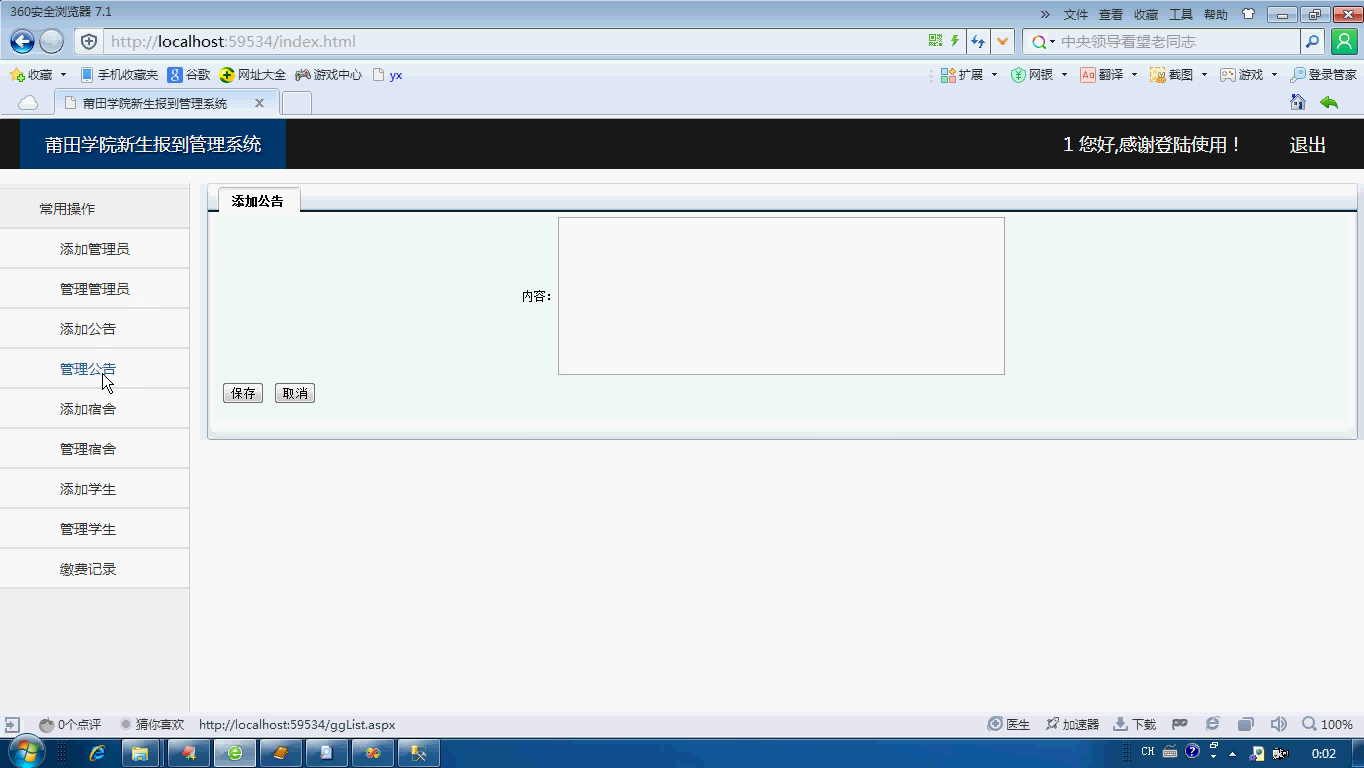Click the 添加公告 panel tab

[x=258, y=201]
